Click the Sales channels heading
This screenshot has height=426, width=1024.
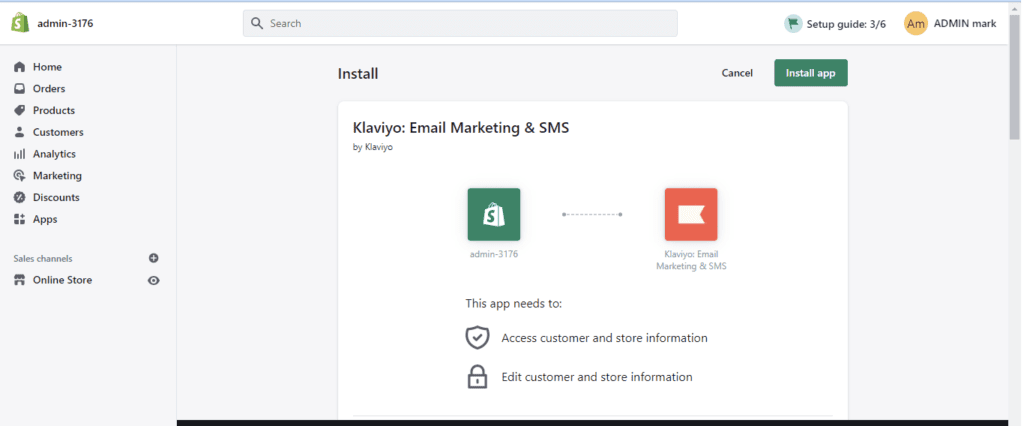click(43, 259)
